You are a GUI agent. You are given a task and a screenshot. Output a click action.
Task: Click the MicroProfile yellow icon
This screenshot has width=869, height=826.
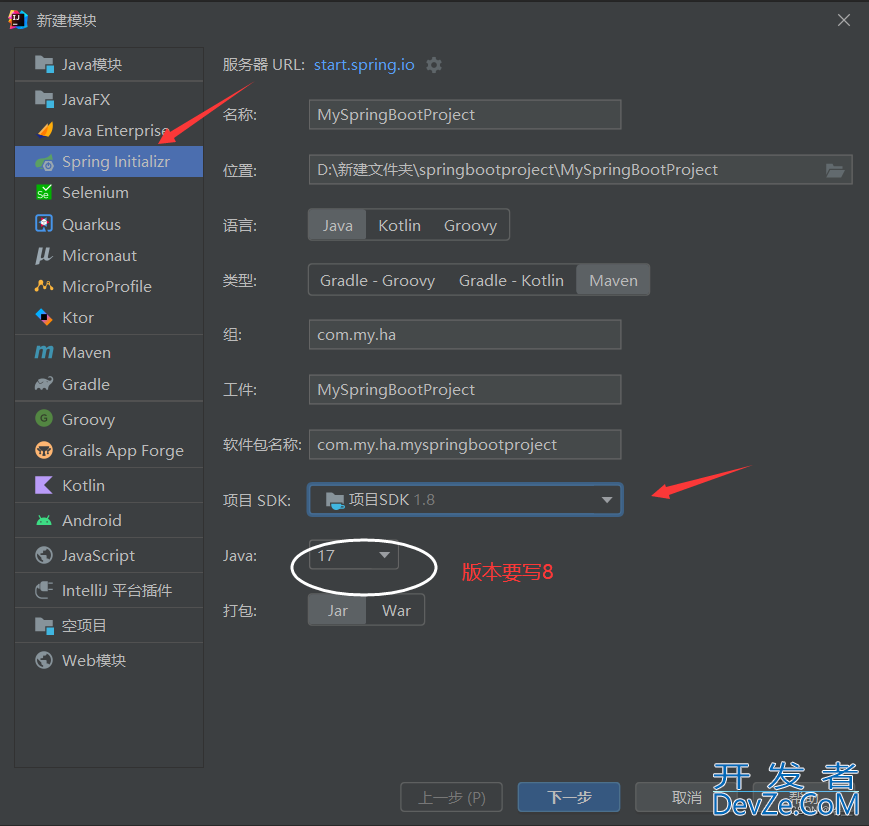tap(44, 286)
